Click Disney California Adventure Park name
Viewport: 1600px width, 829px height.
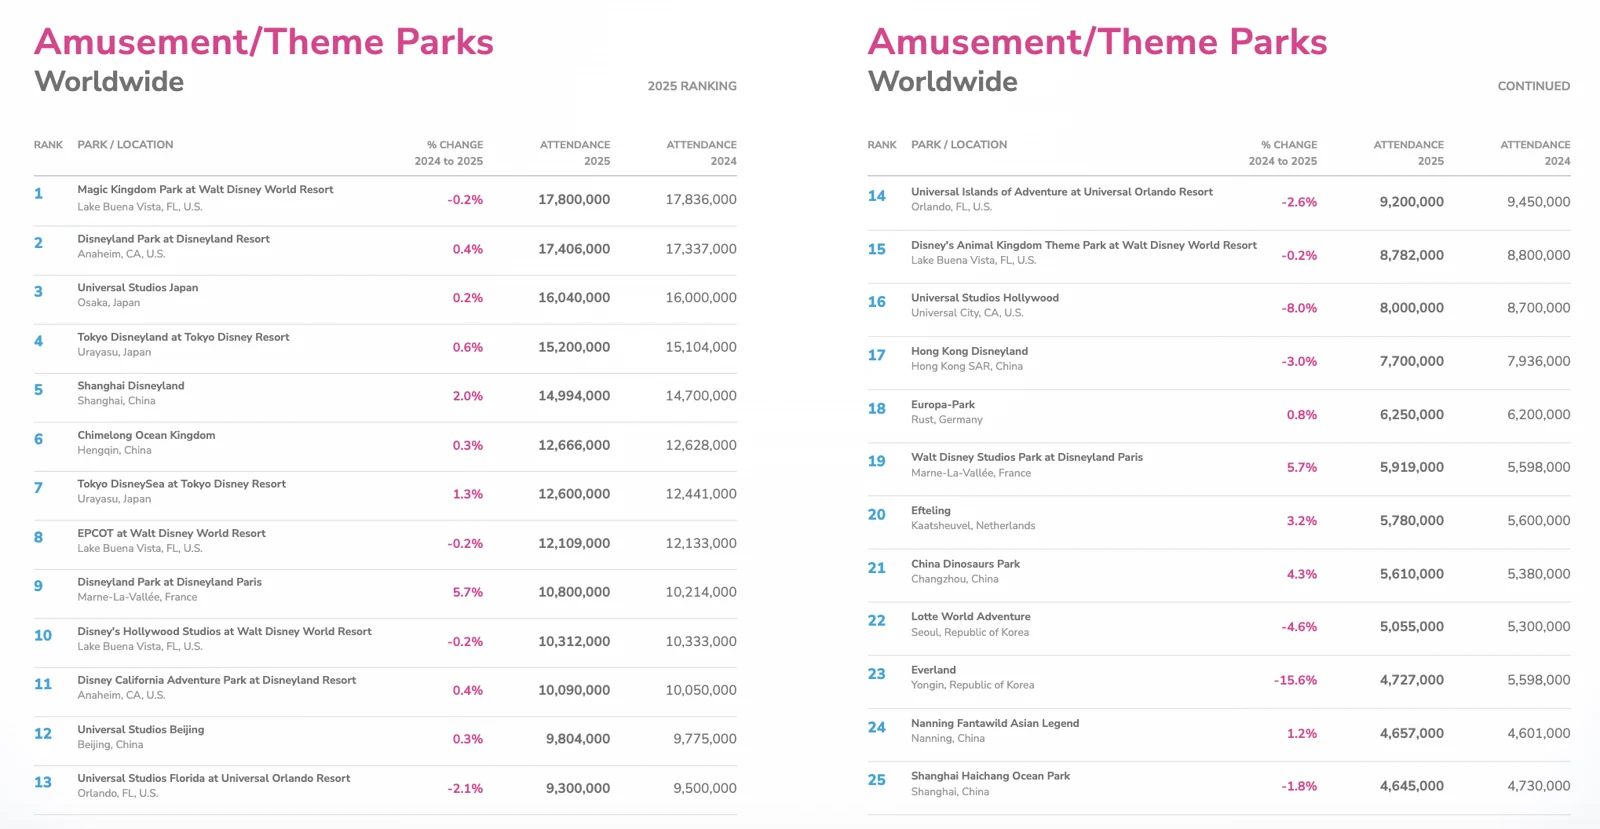(x=216, y=680)
